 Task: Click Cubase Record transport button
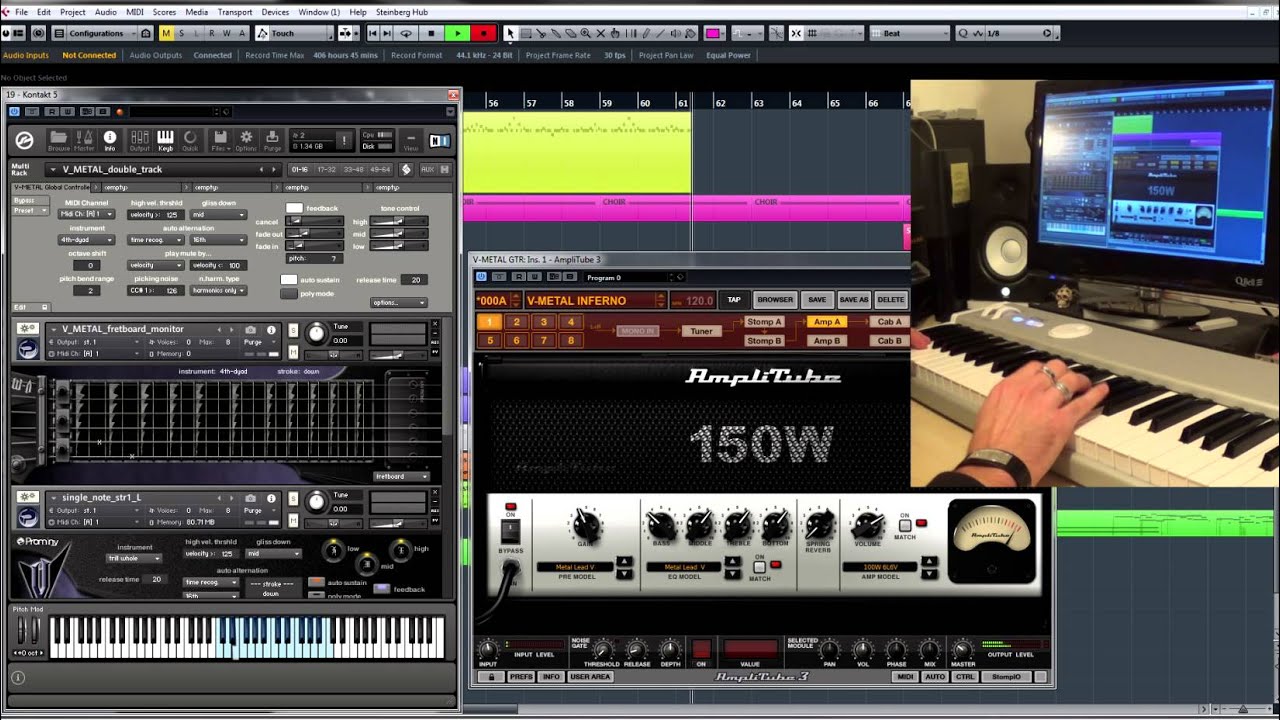point(483,33)
